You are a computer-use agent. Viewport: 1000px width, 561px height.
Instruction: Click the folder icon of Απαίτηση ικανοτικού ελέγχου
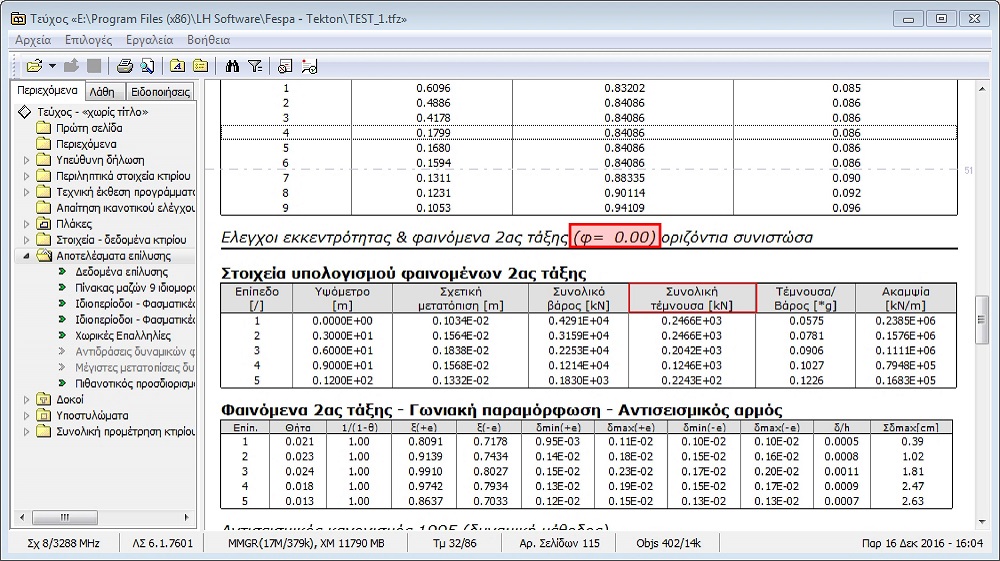[x=43, y=208]
